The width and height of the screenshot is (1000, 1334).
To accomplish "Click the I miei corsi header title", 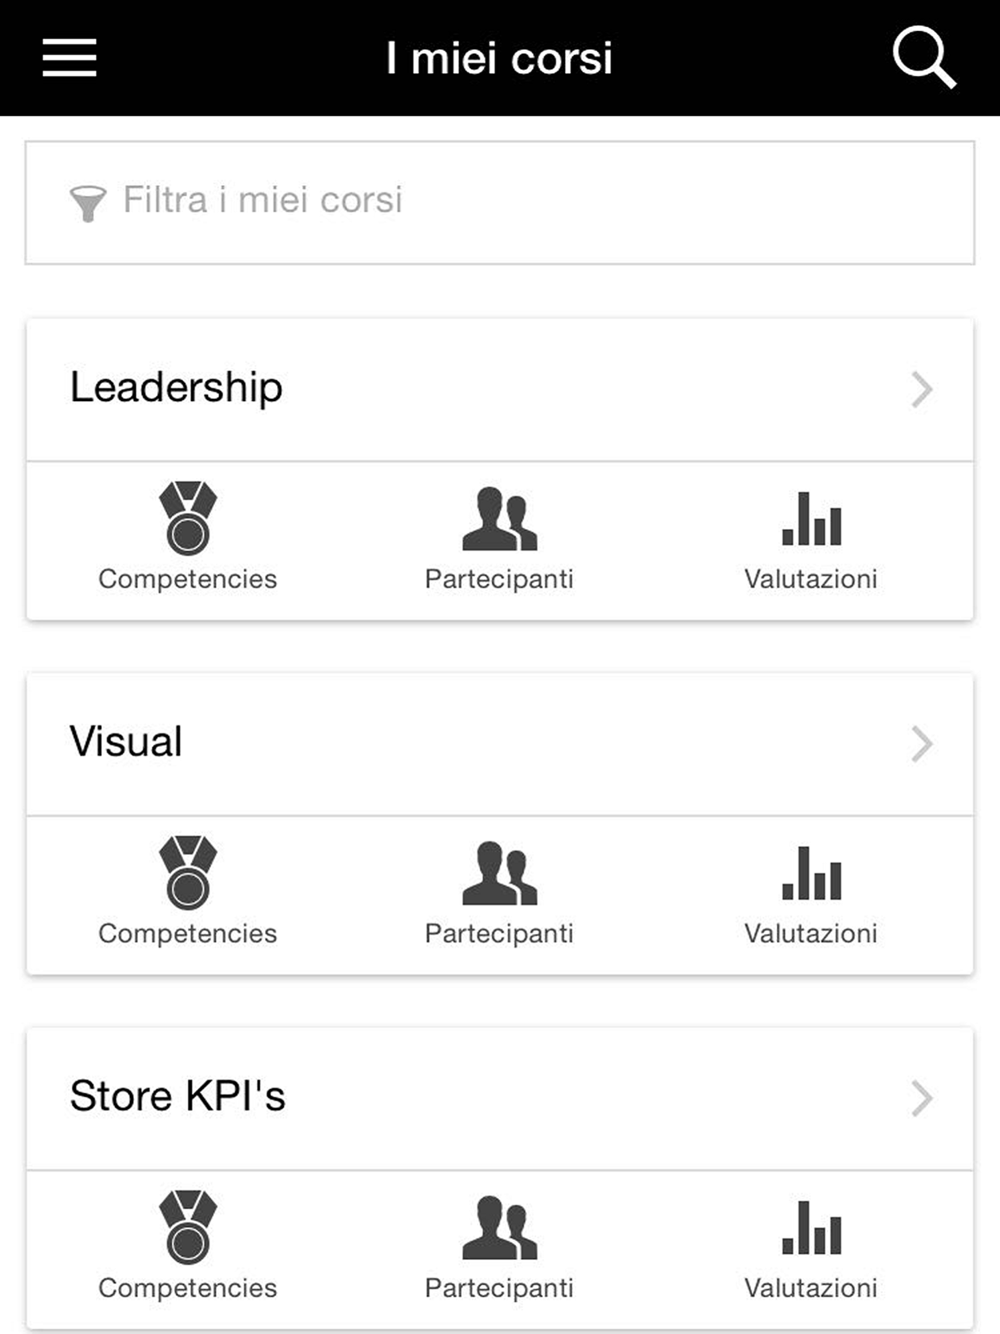I will point(499,58).
